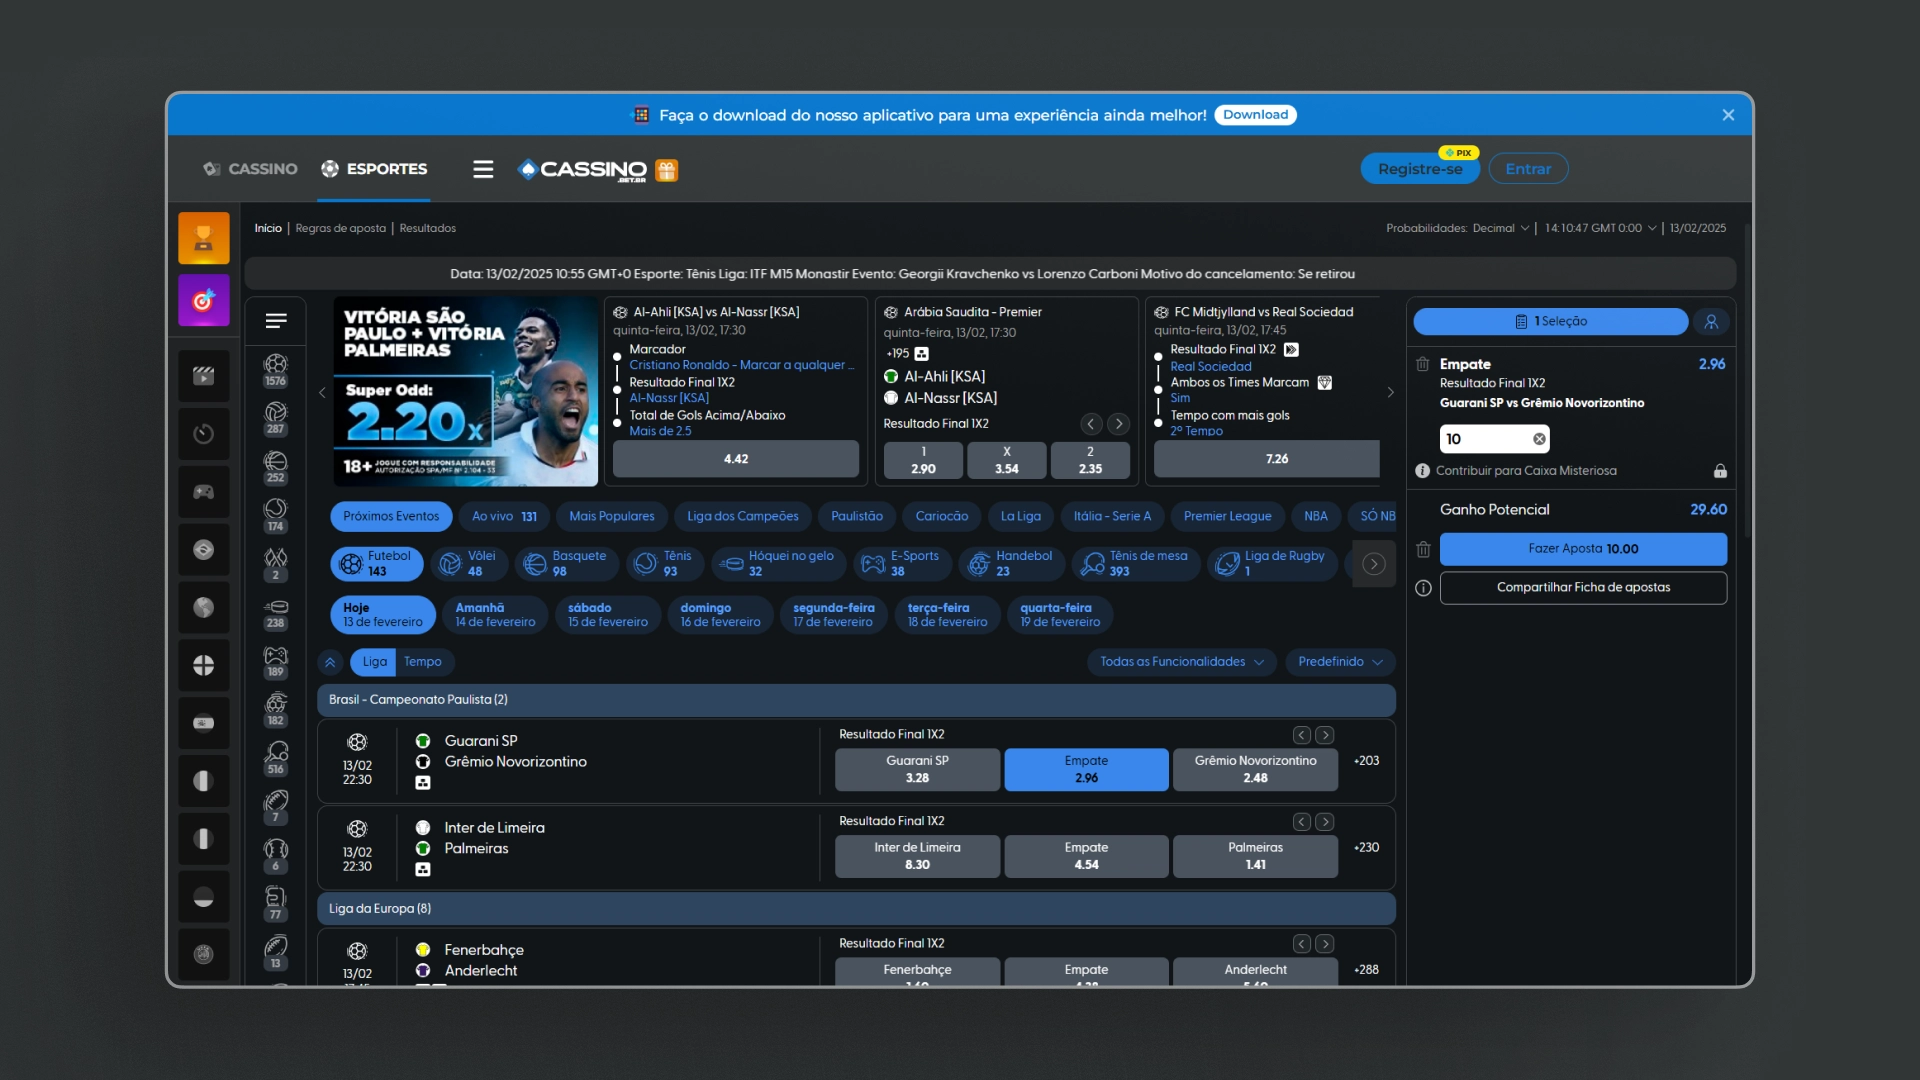This screenshot has width=1920, height=1080.
Task: Click the 1 Seleção betslip tab
Action: tap(1550, 321)
